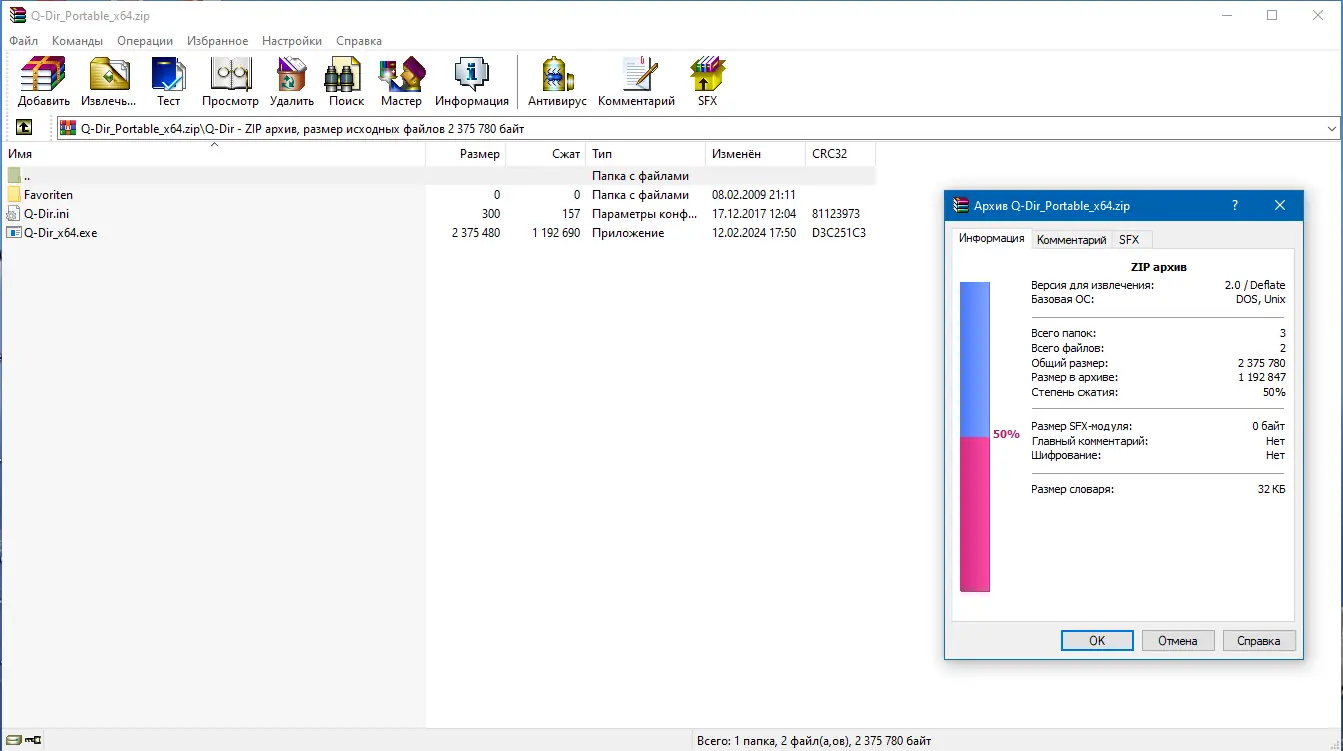Click the Q-Dir_x64.exe file icon
This screenshot has width=1343, height=751.
coord(14,233)
